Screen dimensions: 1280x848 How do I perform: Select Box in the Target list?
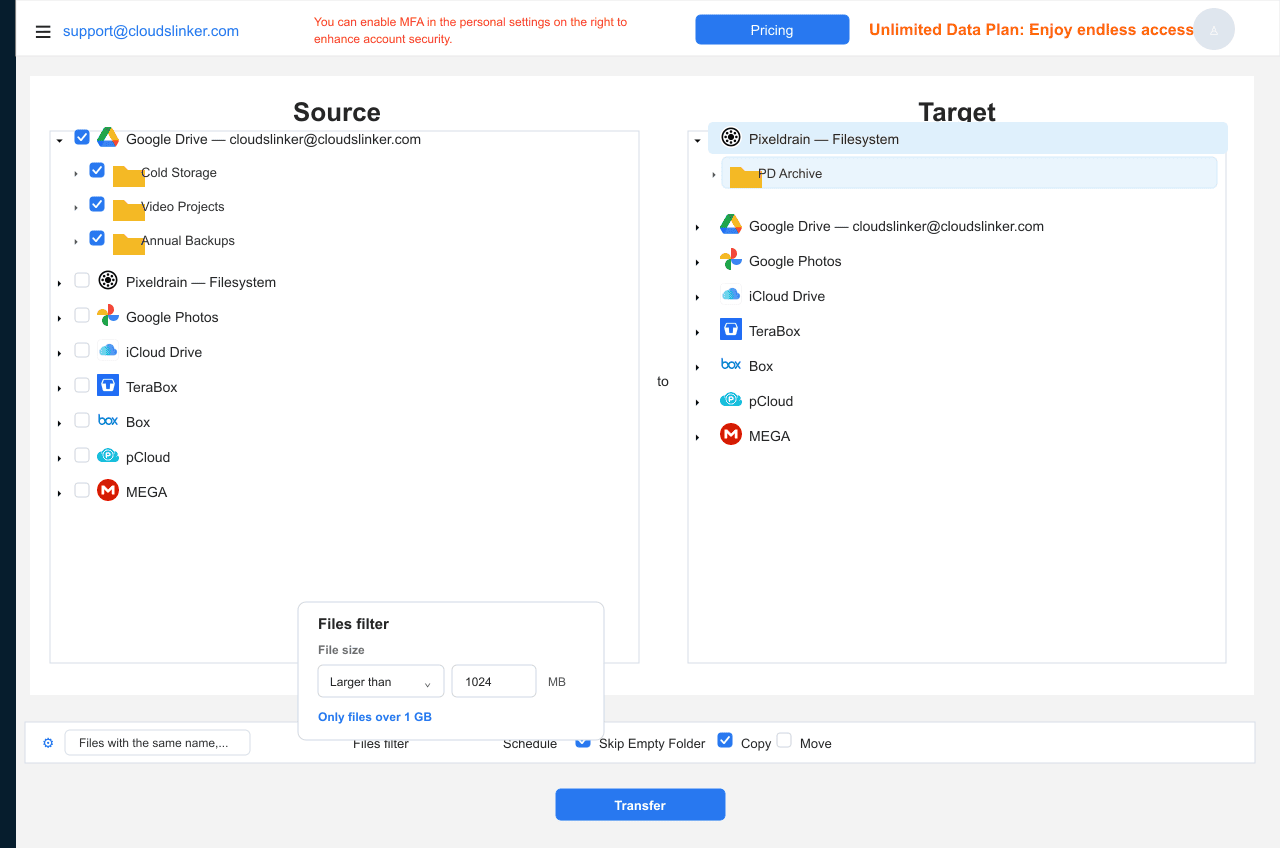point(761,366)
